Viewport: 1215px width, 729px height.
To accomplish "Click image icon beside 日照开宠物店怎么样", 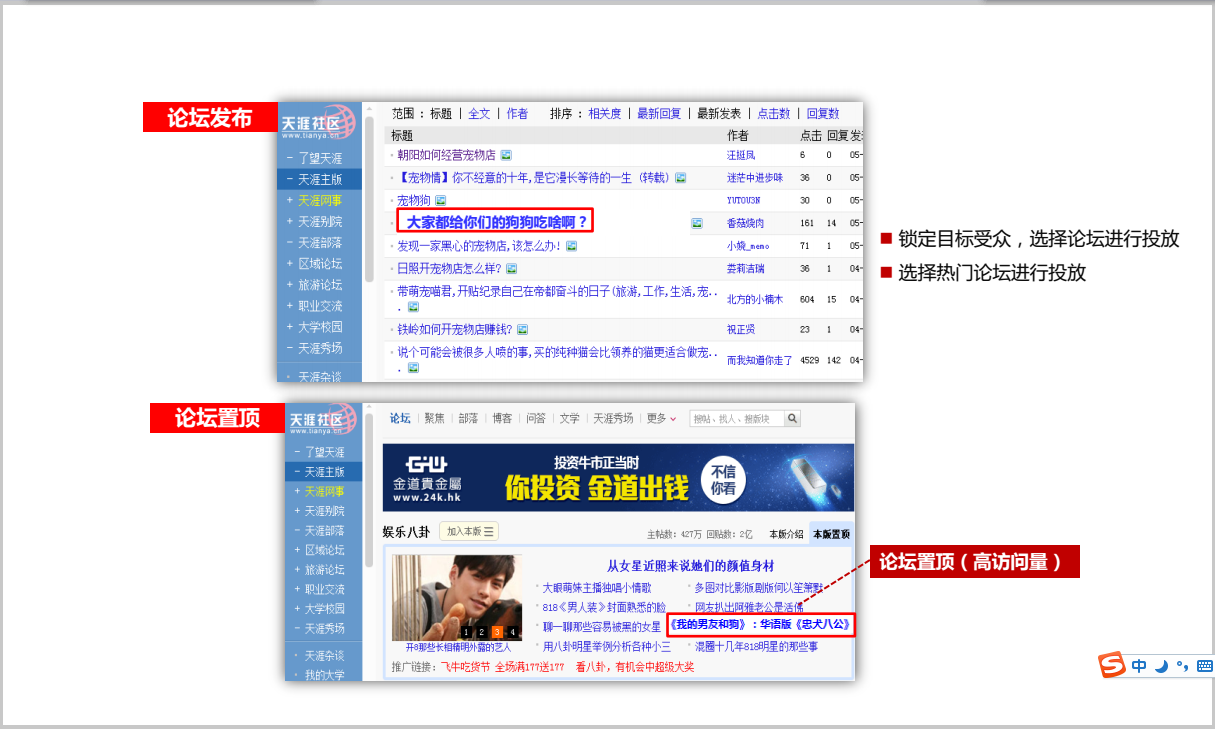I will click(x=511, y=268).
